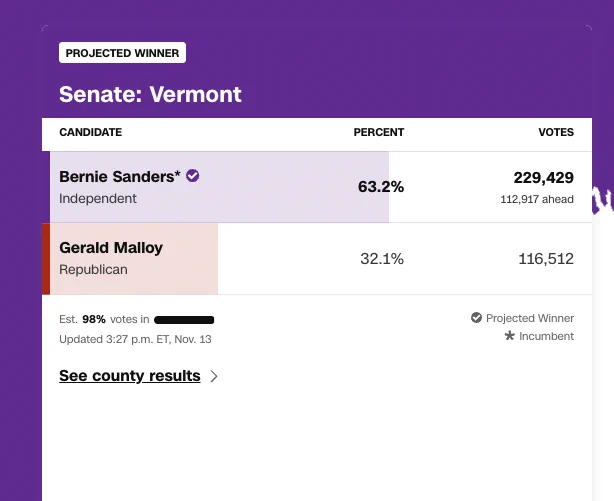Click the VOTES column header
Screen dimensions: 614x501
click(556, 132)
